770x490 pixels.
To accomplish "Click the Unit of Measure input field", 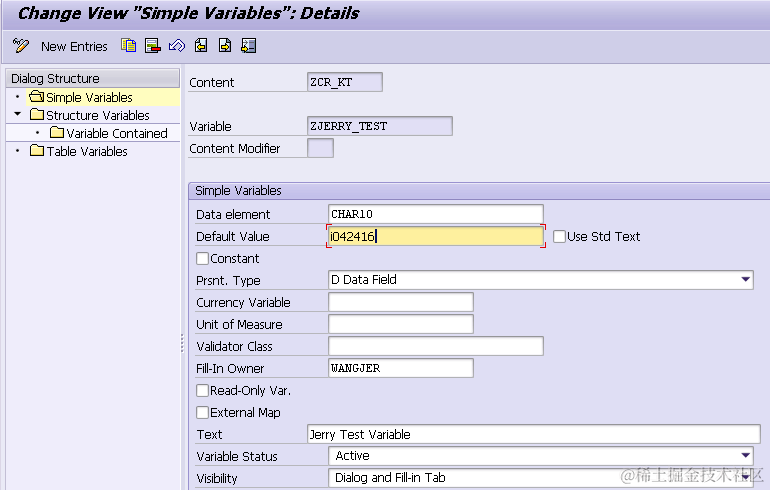I will [401, 324].
